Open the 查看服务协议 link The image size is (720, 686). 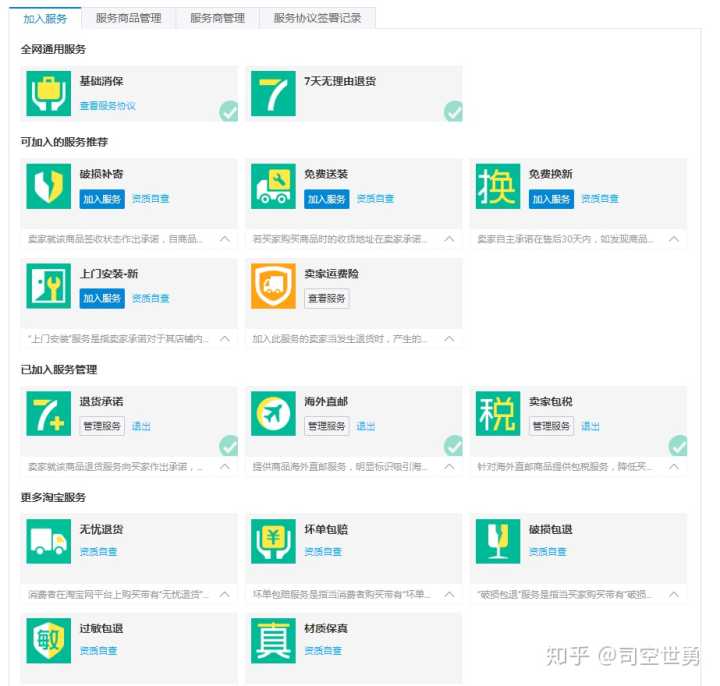[108, 105]
